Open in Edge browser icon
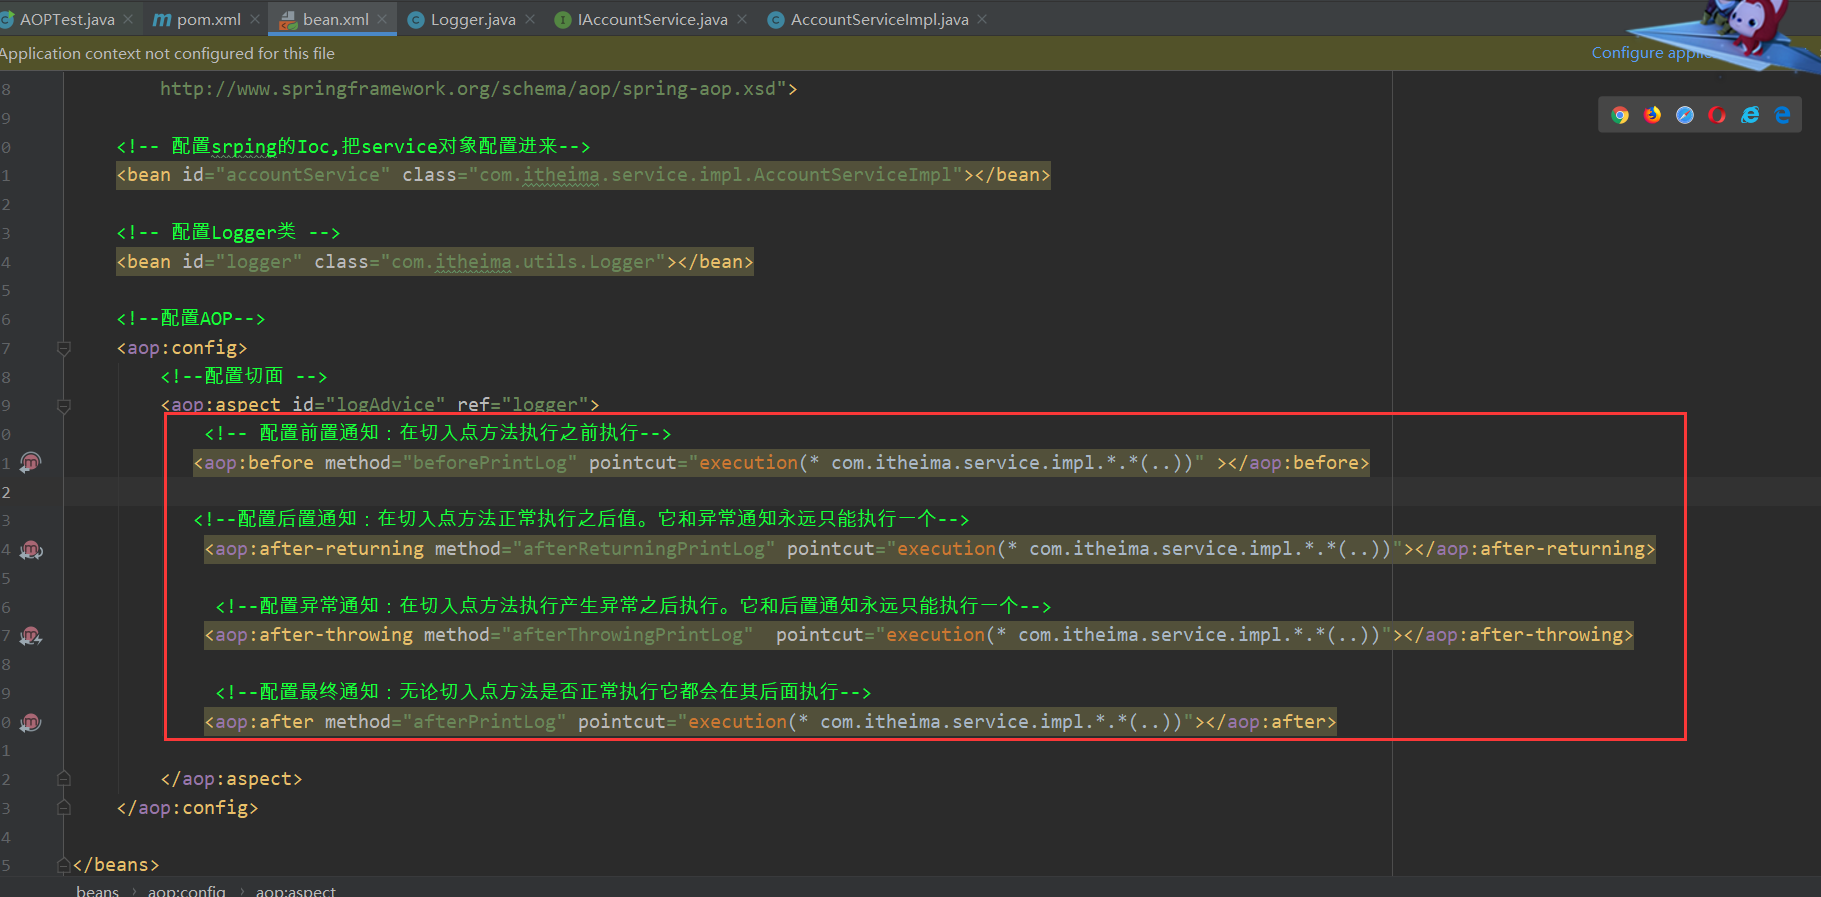Viewport: 1821px width, 897px height. pos(1782,115)
